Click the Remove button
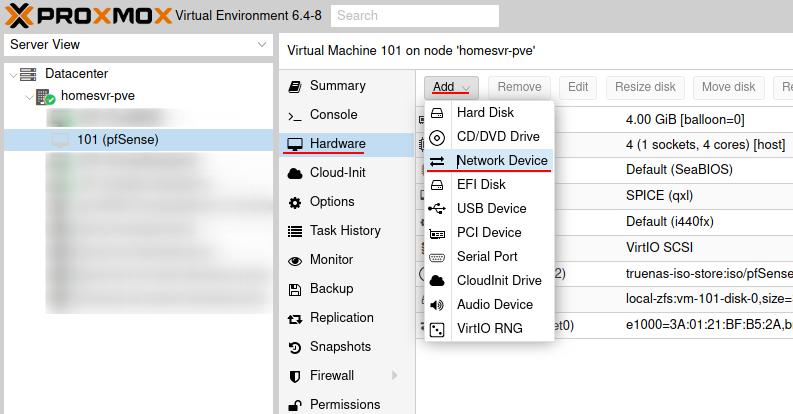This screenshot has width=793, height=414. (x=519, y=87)
